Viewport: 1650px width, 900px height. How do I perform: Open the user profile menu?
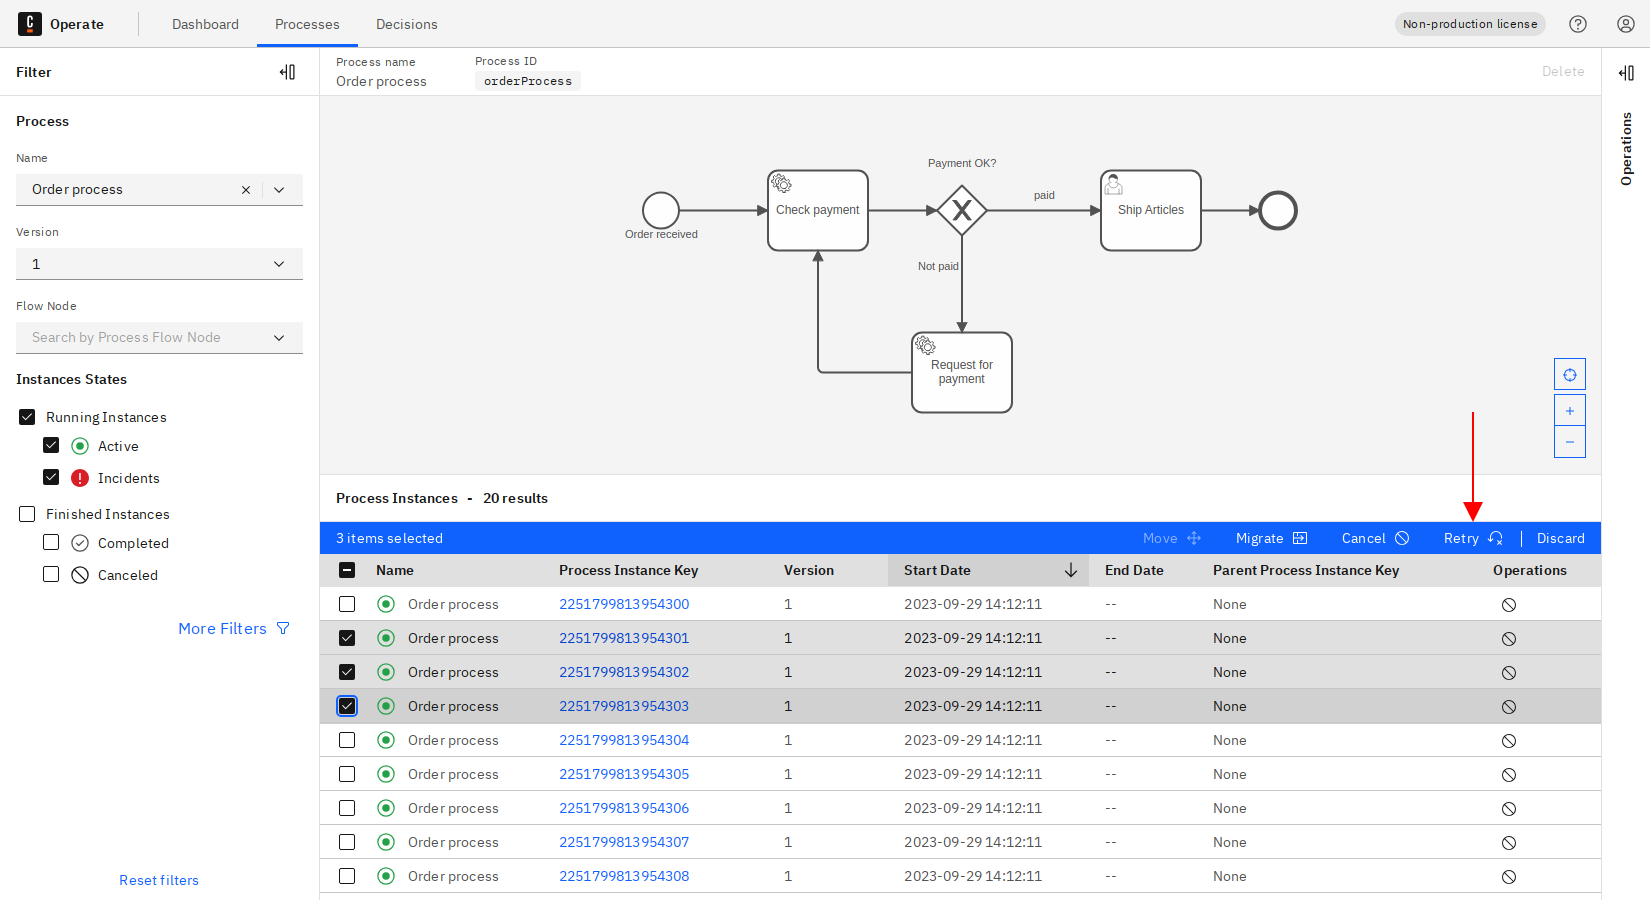click(x=1626, y=24)
